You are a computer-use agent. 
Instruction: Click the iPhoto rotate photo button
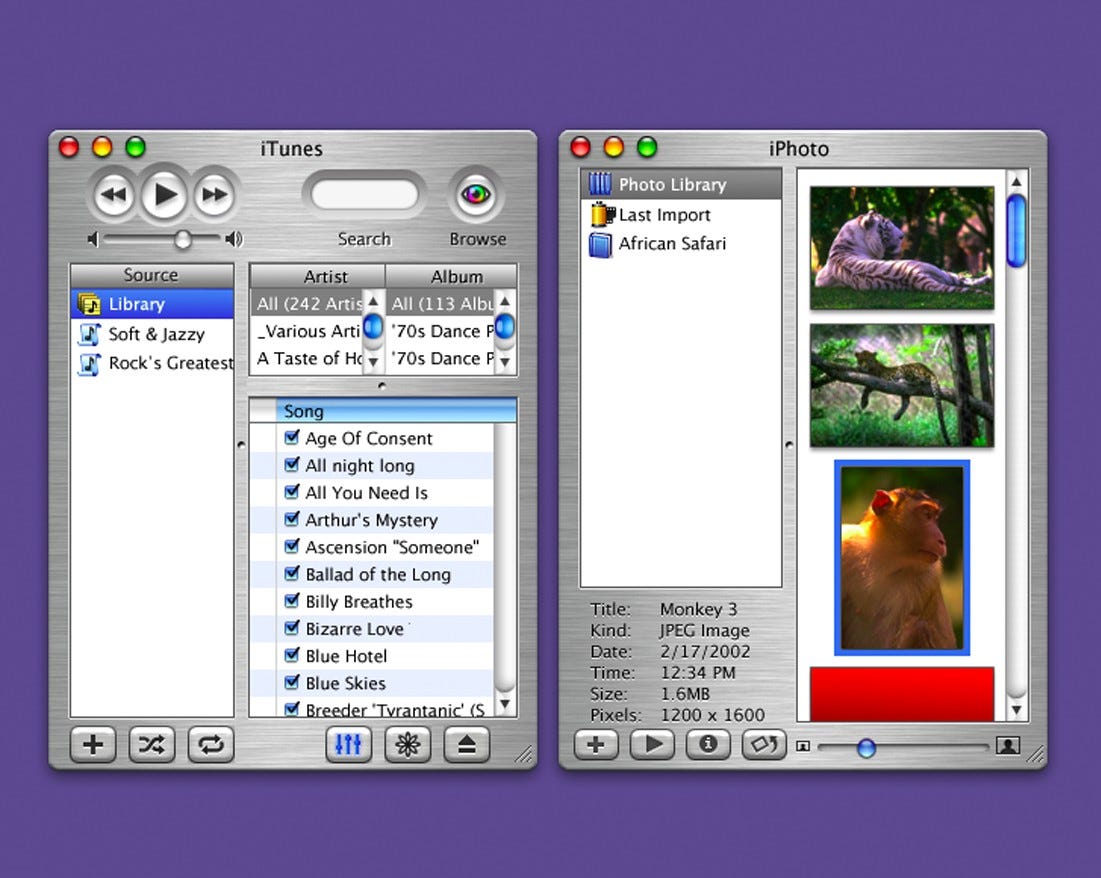(764, 745)
